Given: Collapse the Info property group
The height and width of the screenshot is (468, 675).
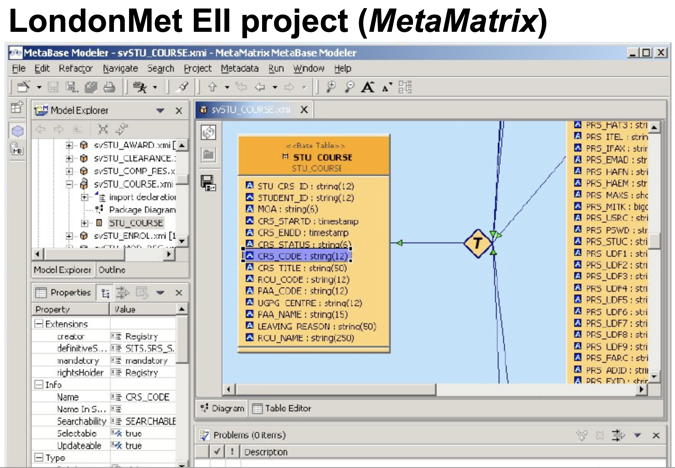Looking at the screenshot, I should point(39,385).
